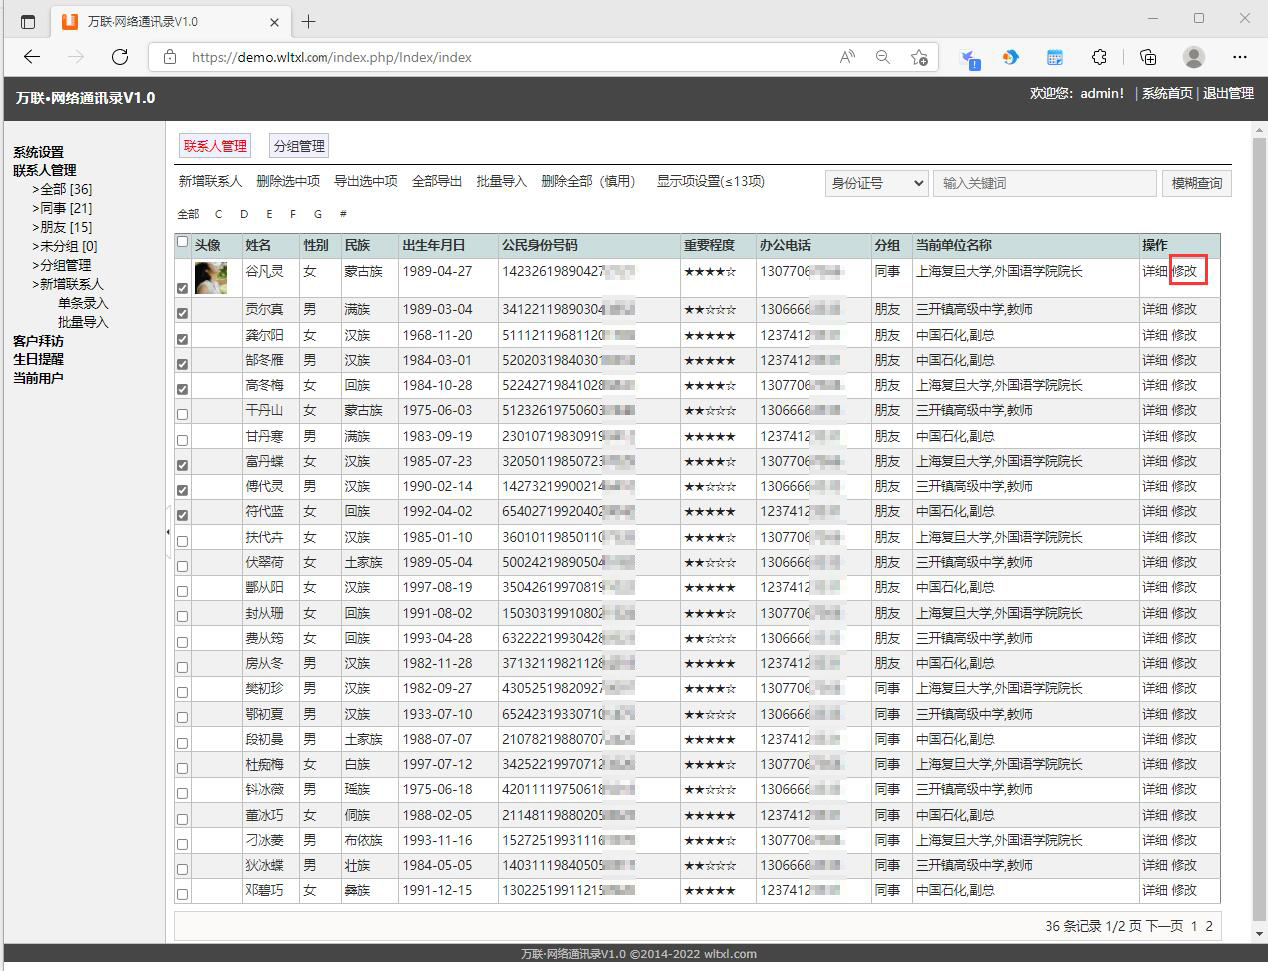
Task: Uncheck the checkbox for 谷凡灵 row
Action: [182, 288]
